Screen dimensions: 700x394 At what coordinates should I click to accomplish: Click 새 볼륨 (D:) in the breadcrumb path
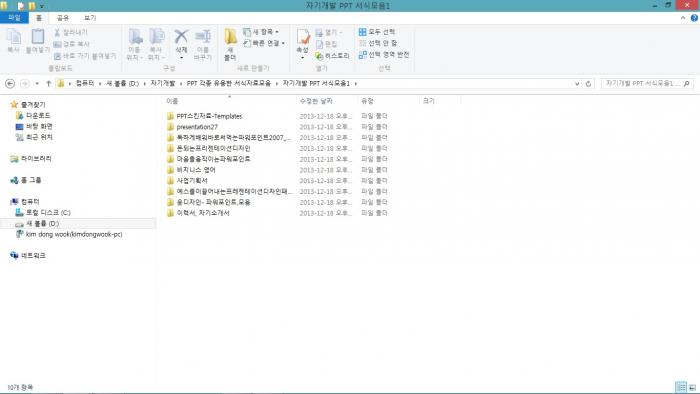(x=122, y=83)
